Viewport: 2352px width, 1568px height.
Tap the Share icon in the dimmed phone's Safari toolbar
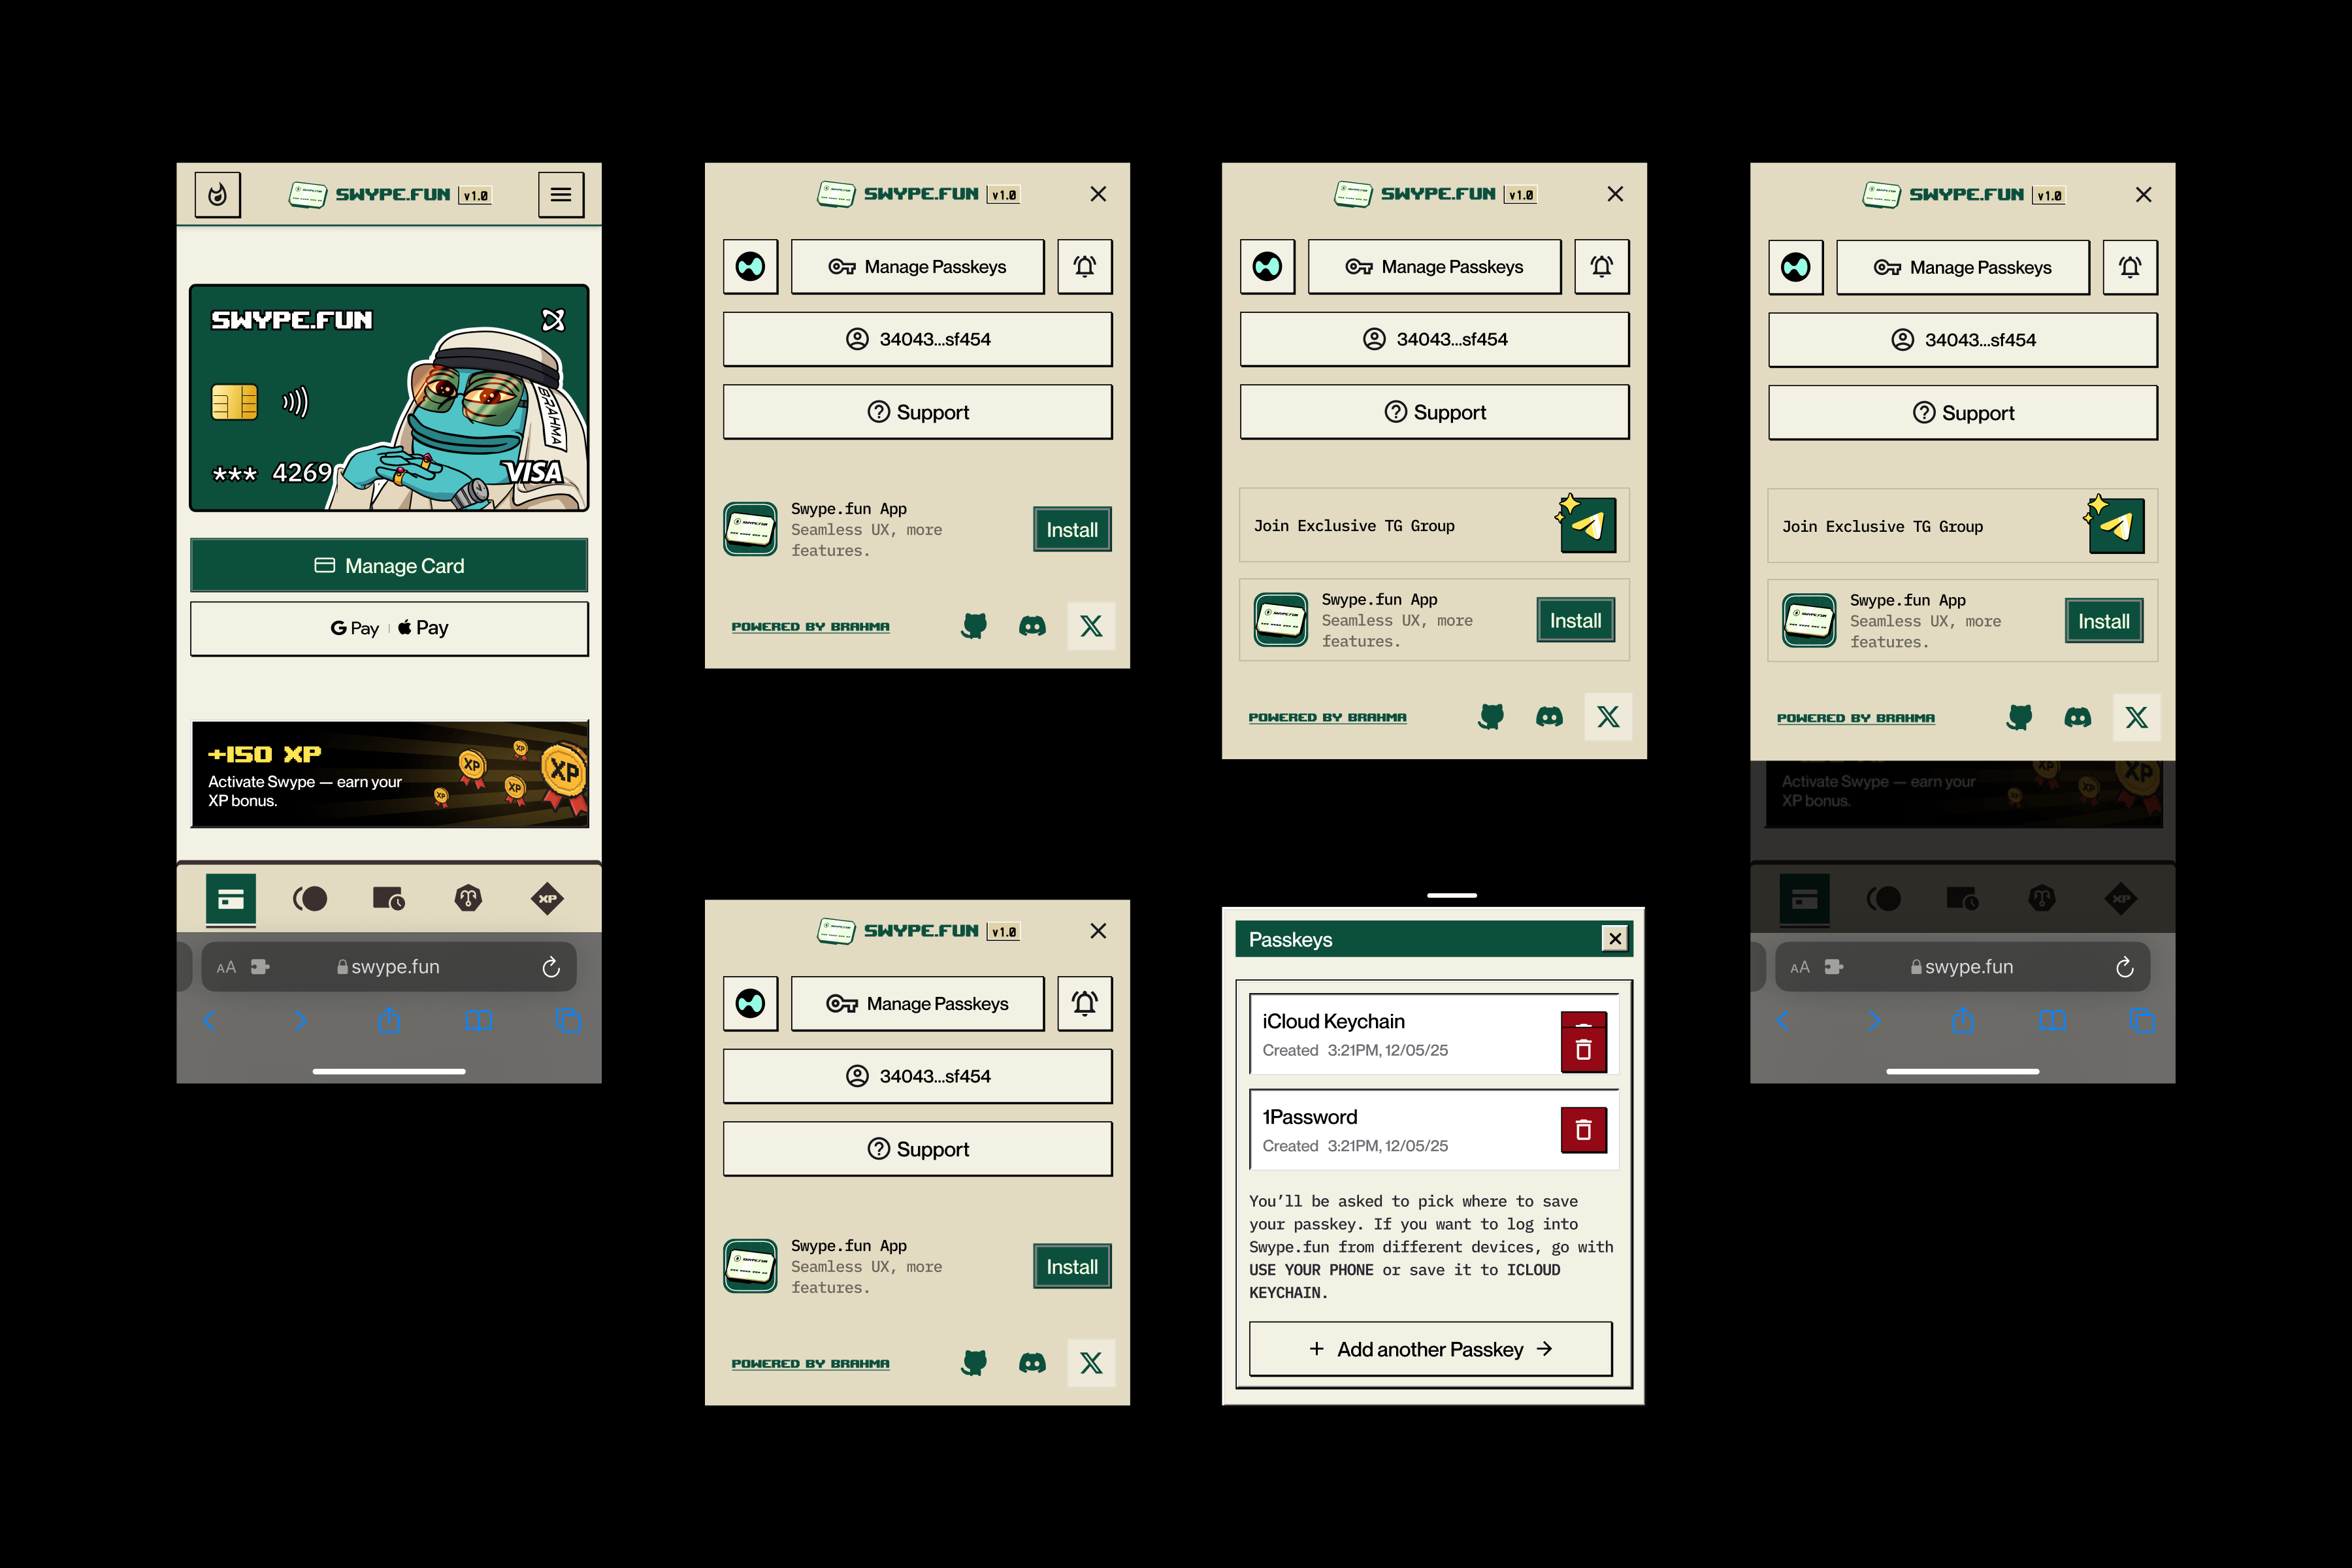(x=1963, y=1020)
